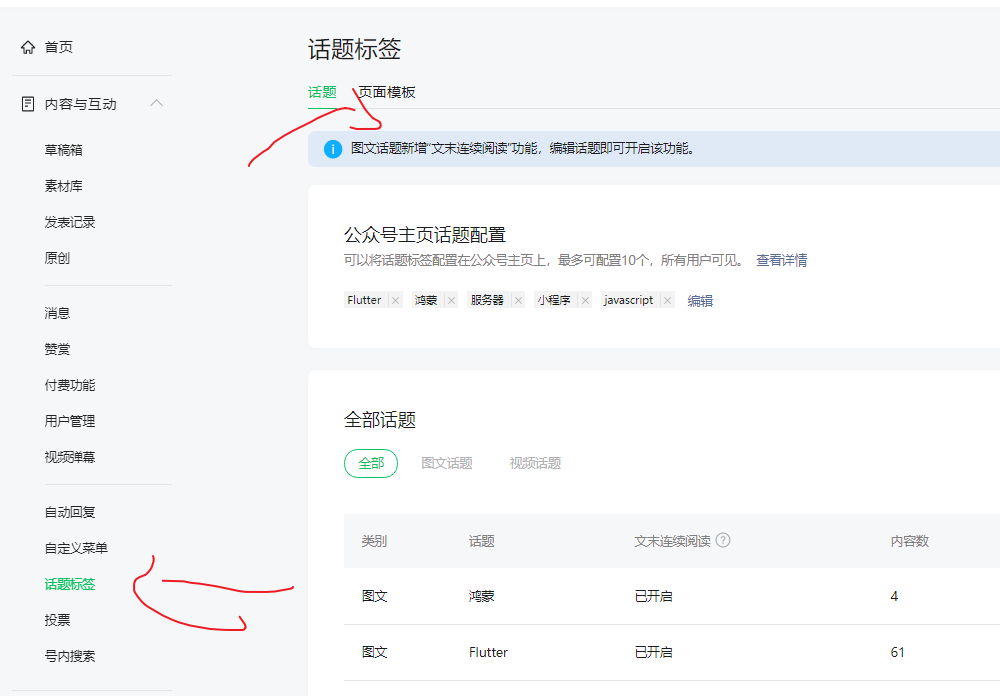Switch to the 页面模板 tab
Image resolution: width=1000 pixels, height=696 pixels.
point(389,91)
